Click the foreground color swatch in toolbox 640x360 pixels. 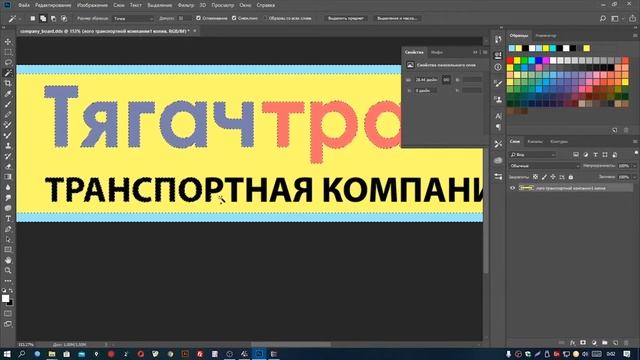tap(5, 298)
